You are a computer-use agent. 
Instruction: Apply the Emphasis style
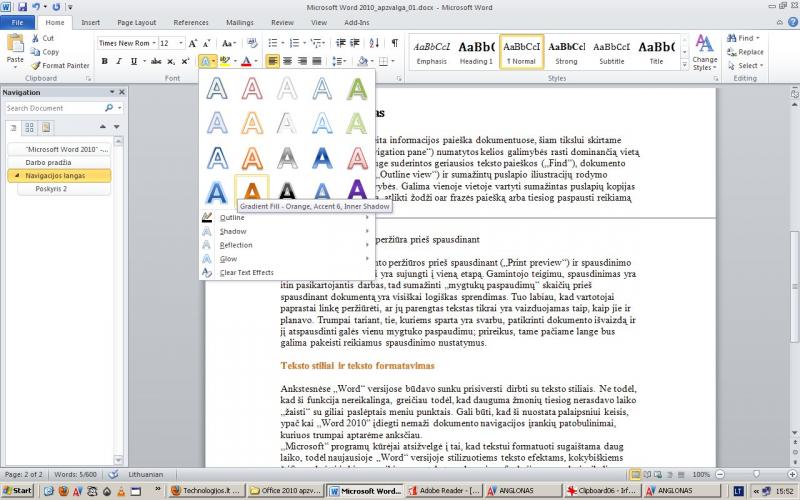[x=432, y=52]
